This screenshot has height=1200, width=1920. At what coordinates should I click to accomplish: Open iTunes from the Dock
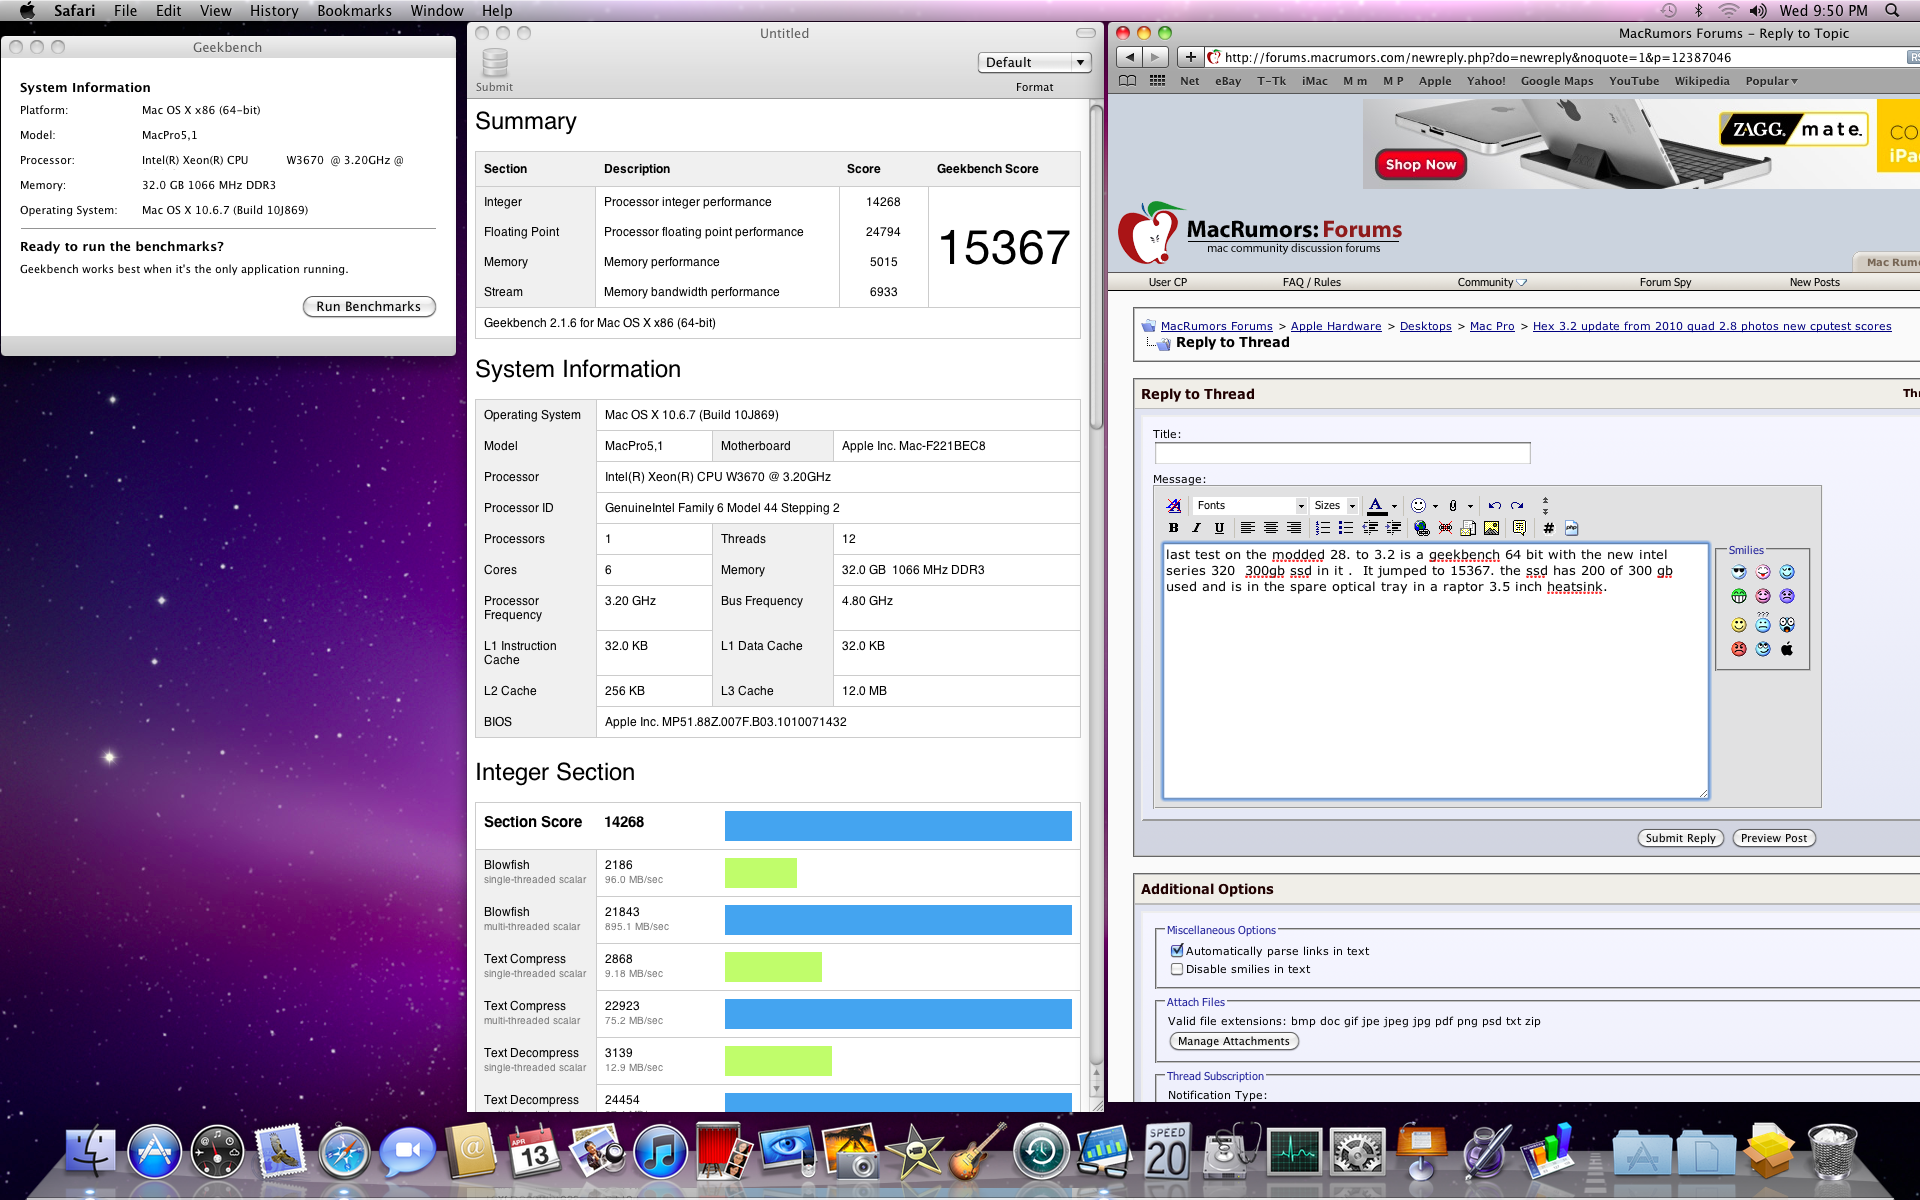point(660,1152)
